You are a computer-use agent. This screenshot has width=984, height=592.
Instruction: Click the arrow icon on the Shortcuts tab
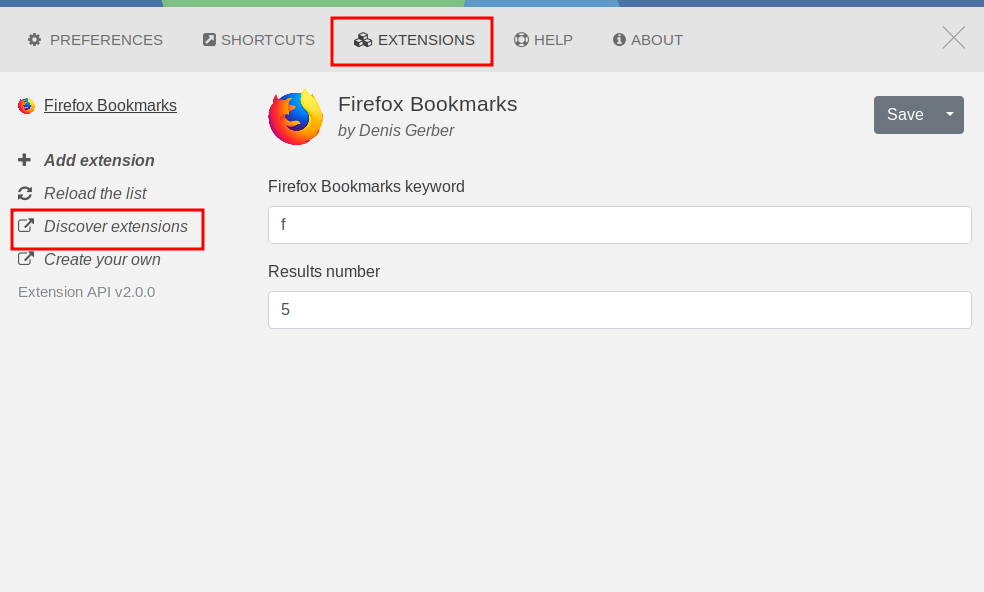coord(209,40)
